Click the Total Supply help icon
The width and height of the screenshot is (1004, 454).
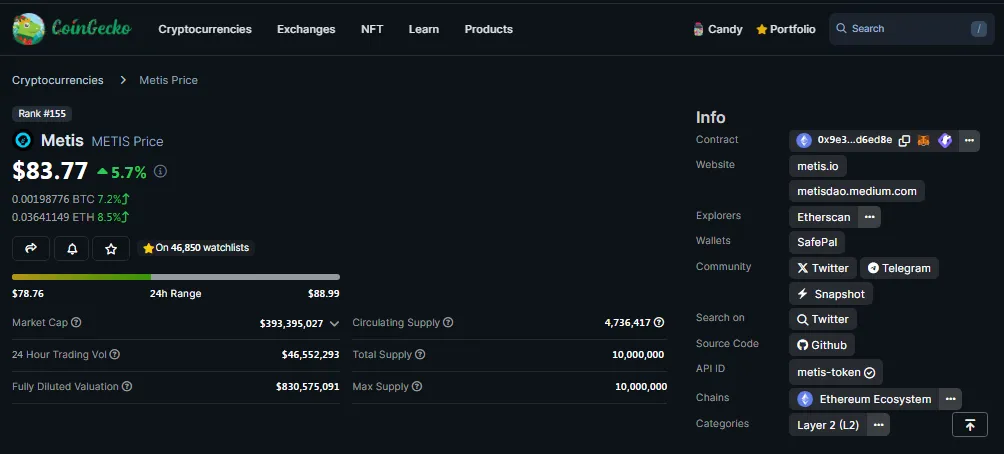point(420,354)
